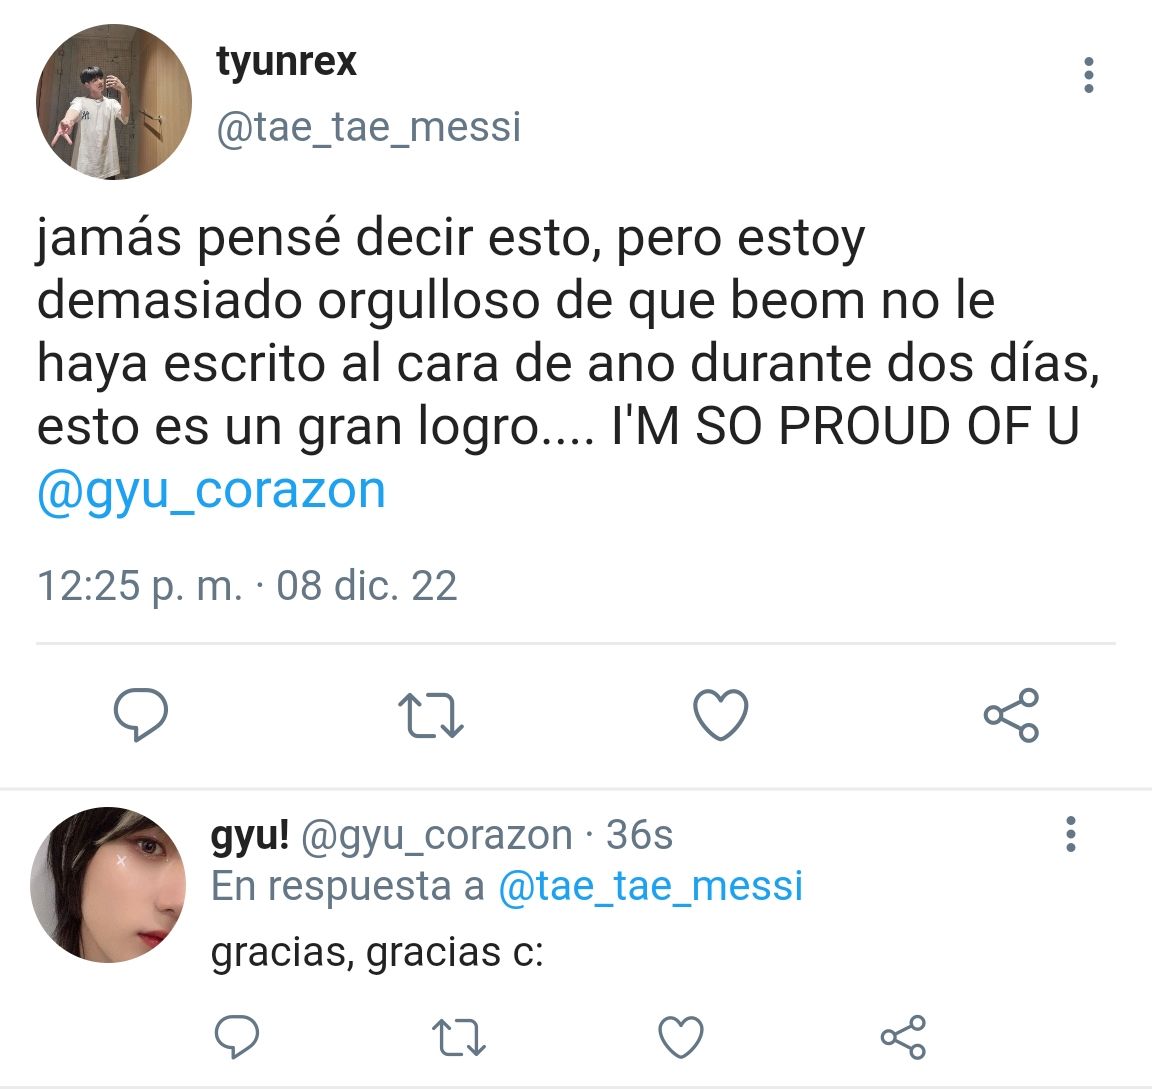Open the 36s timestamp on gyu!'s reply
This screenshot has width=1152, height=1089.
pyautogui.click(x=639, y=835)
